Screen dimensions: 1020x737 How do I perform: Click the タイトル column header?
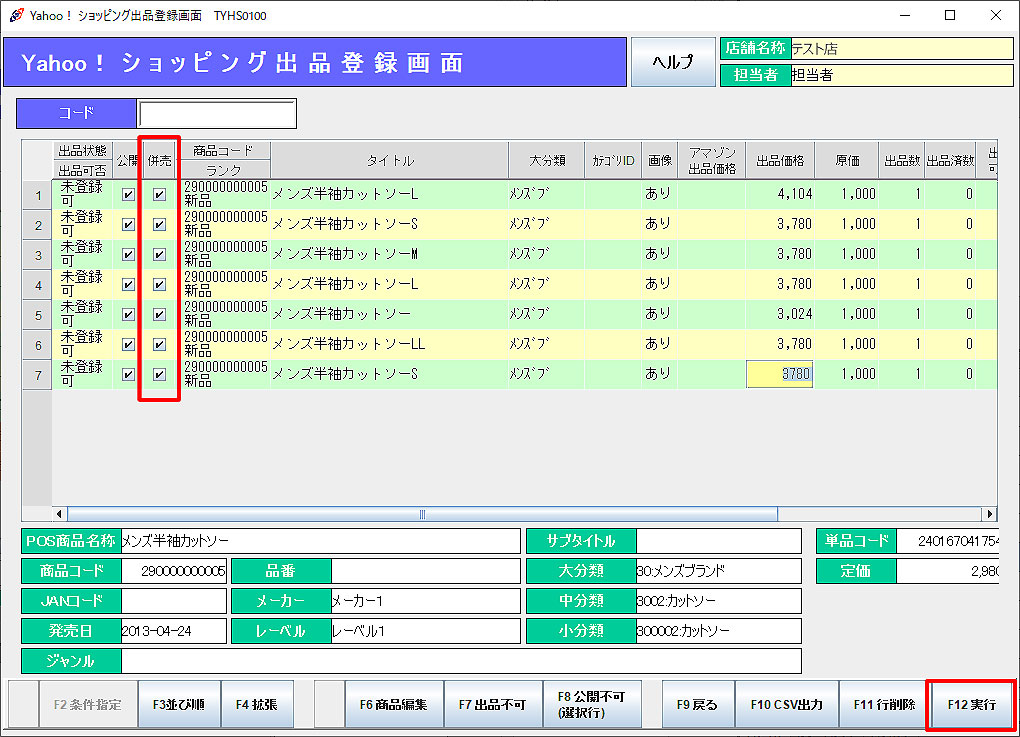(389, 160)
